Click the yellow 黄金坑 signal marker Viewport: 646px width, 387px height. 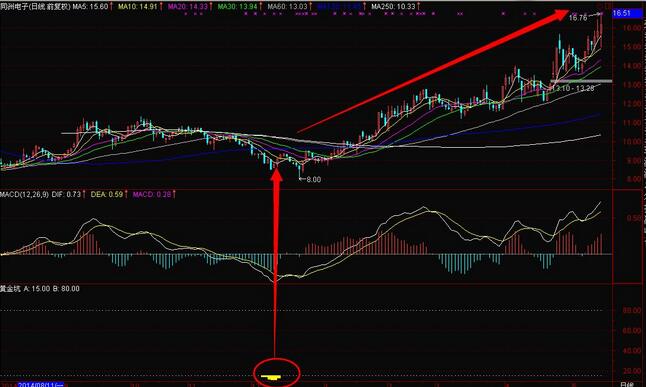click(x=272, y=377)
